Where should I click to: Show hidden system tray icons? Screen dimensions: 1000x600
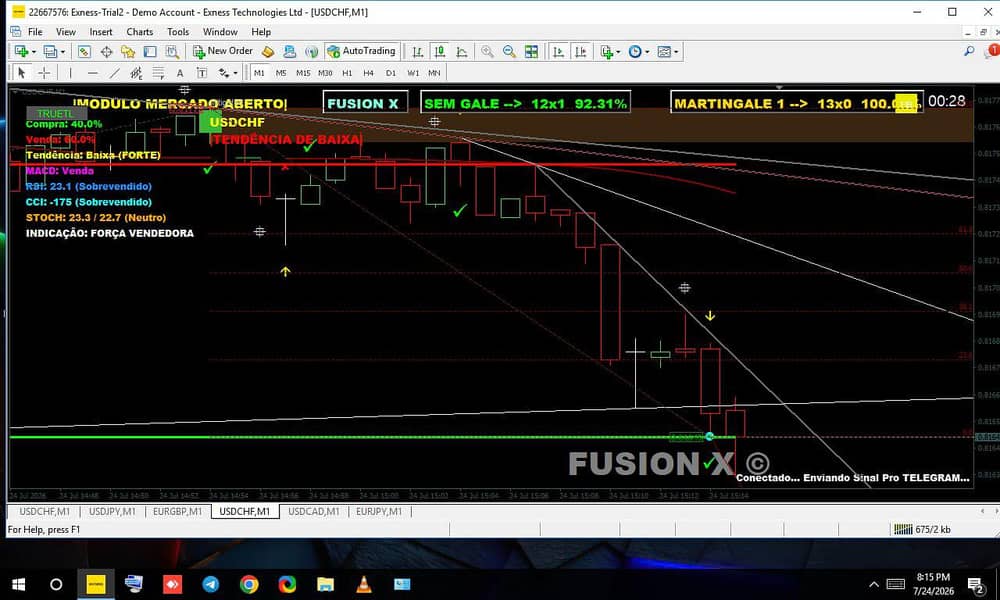tap(874, 584)
